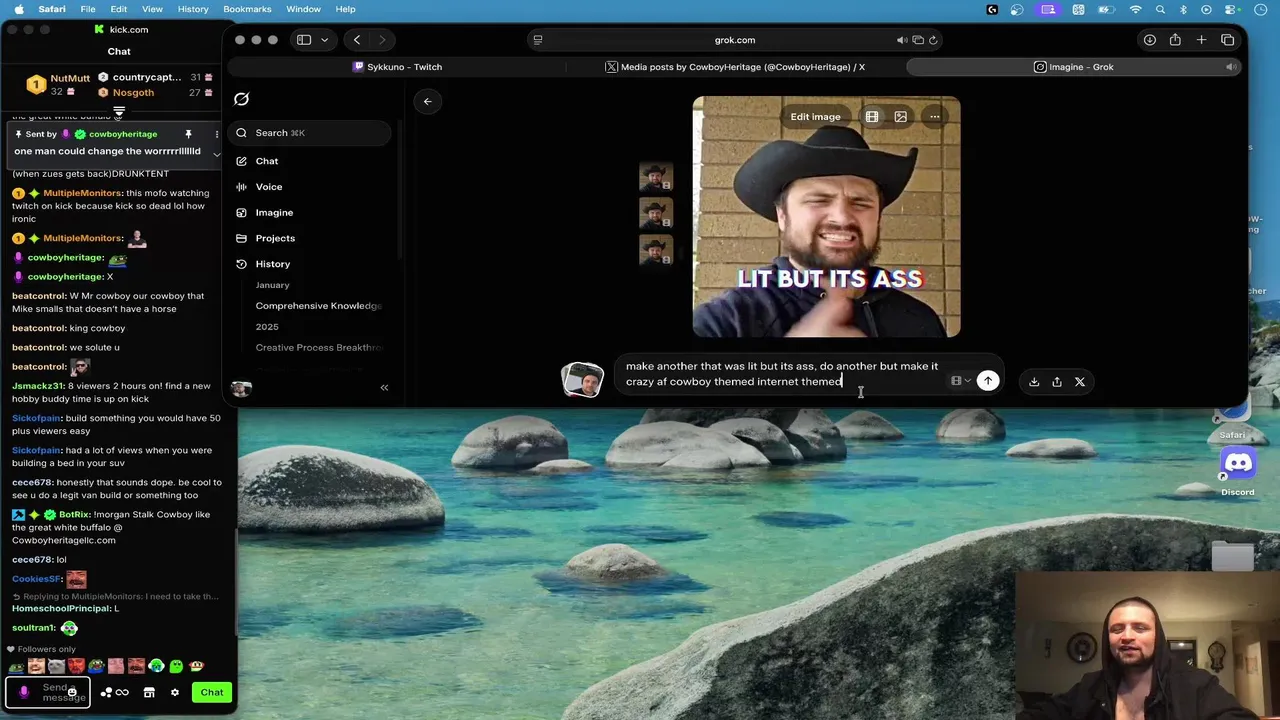Collapse Grok sidebar with double-chevron icon
The height and width of the screenshot is (720, 1280).
coord(384,387)
